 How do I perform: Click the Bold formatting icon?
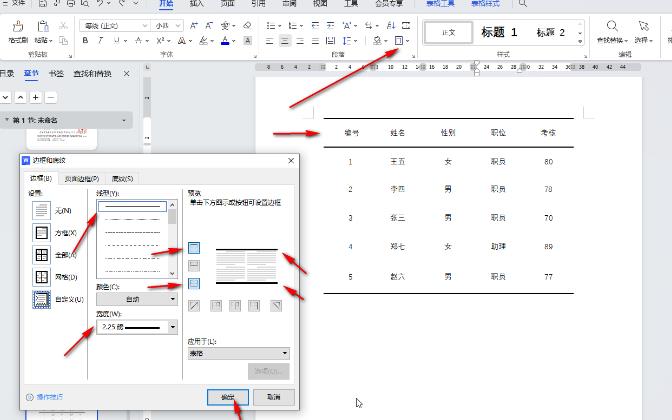(x=86, y=41)
